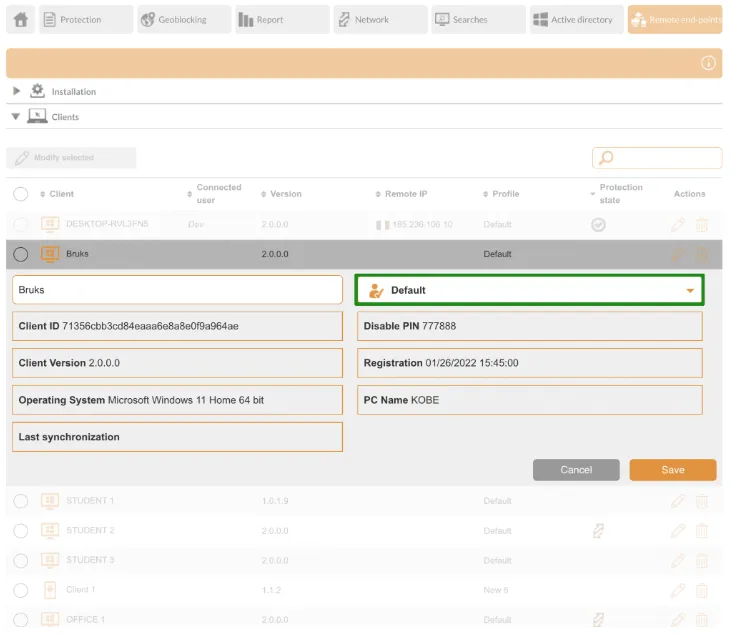The image size is (737, 640).
Task: Edit the STUDENT 1 client pencil
Action: pos(678,501)
